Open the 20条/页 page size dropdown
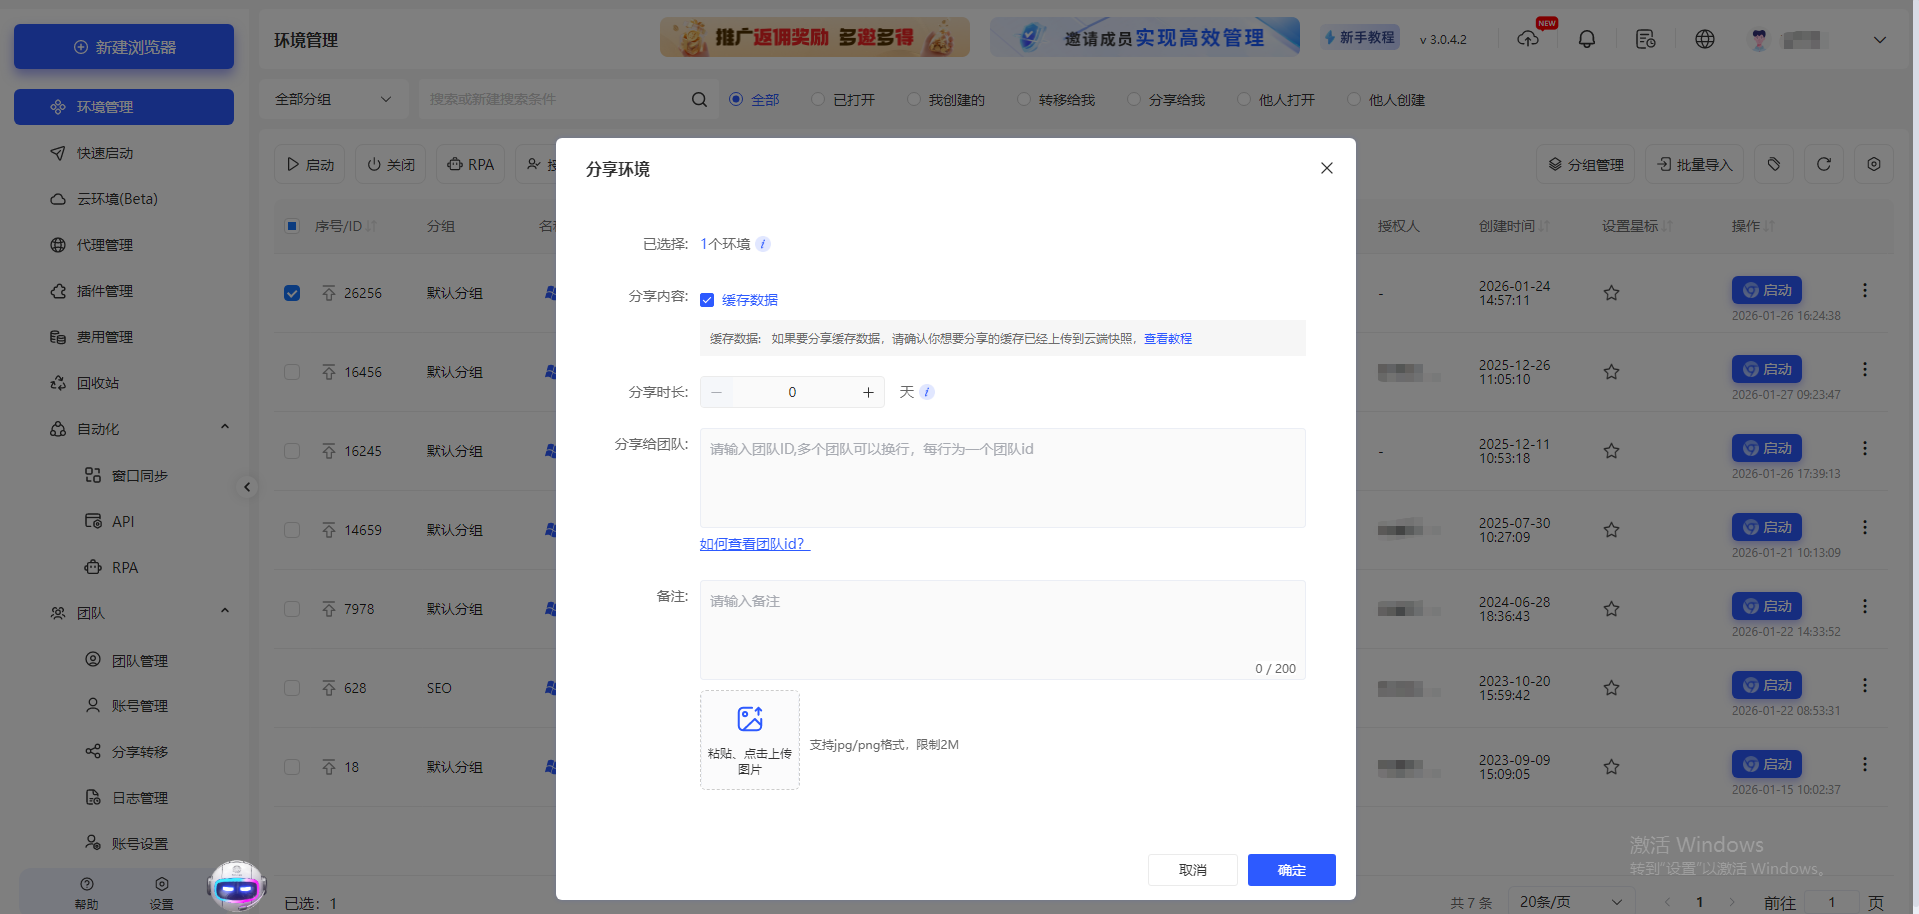The height and width of the screenshot is (914, 1919). coord(1566,900)
